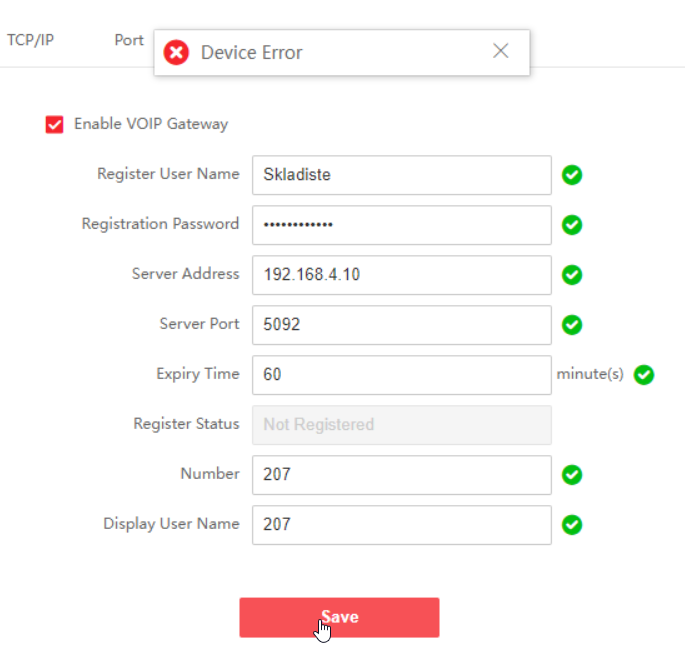Open the Port tab
The height and width of the screenshot is (650, 685).
point(129,41)
